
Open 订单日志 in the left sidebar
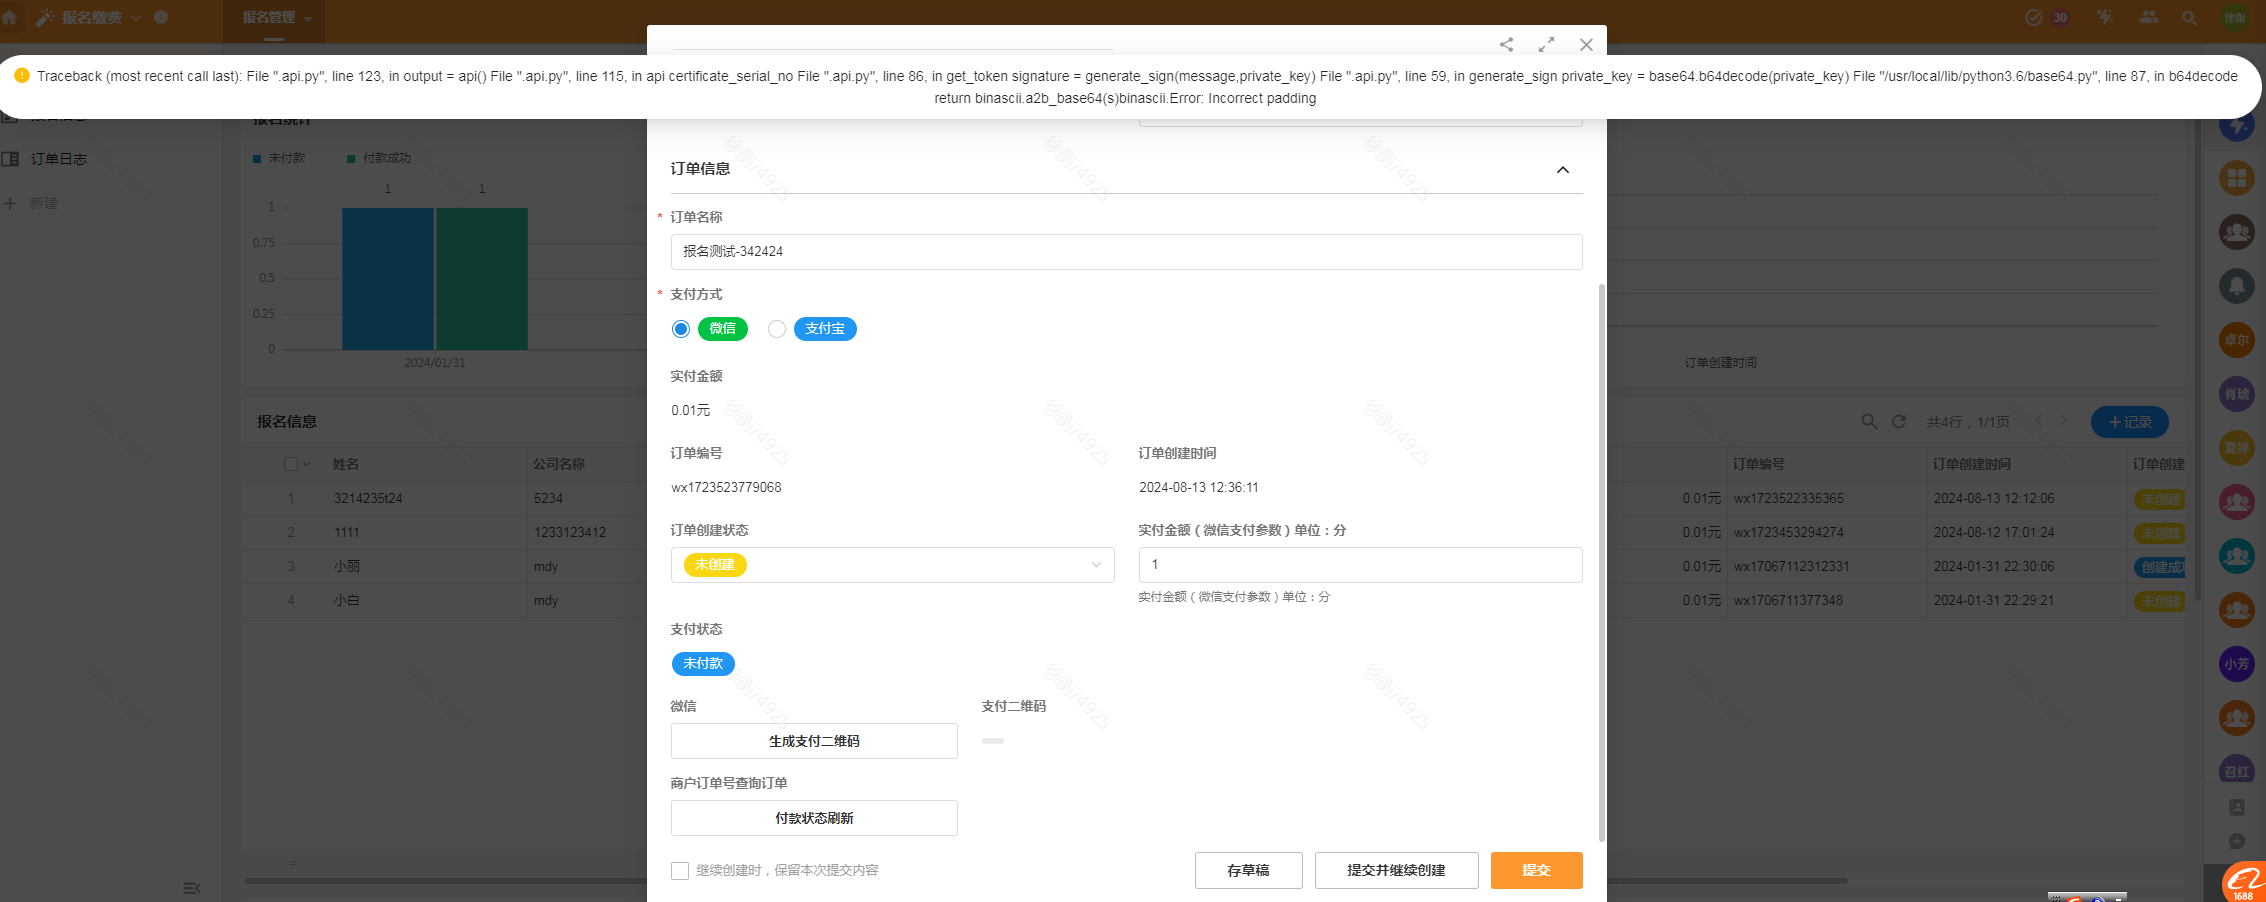point(58,159)
